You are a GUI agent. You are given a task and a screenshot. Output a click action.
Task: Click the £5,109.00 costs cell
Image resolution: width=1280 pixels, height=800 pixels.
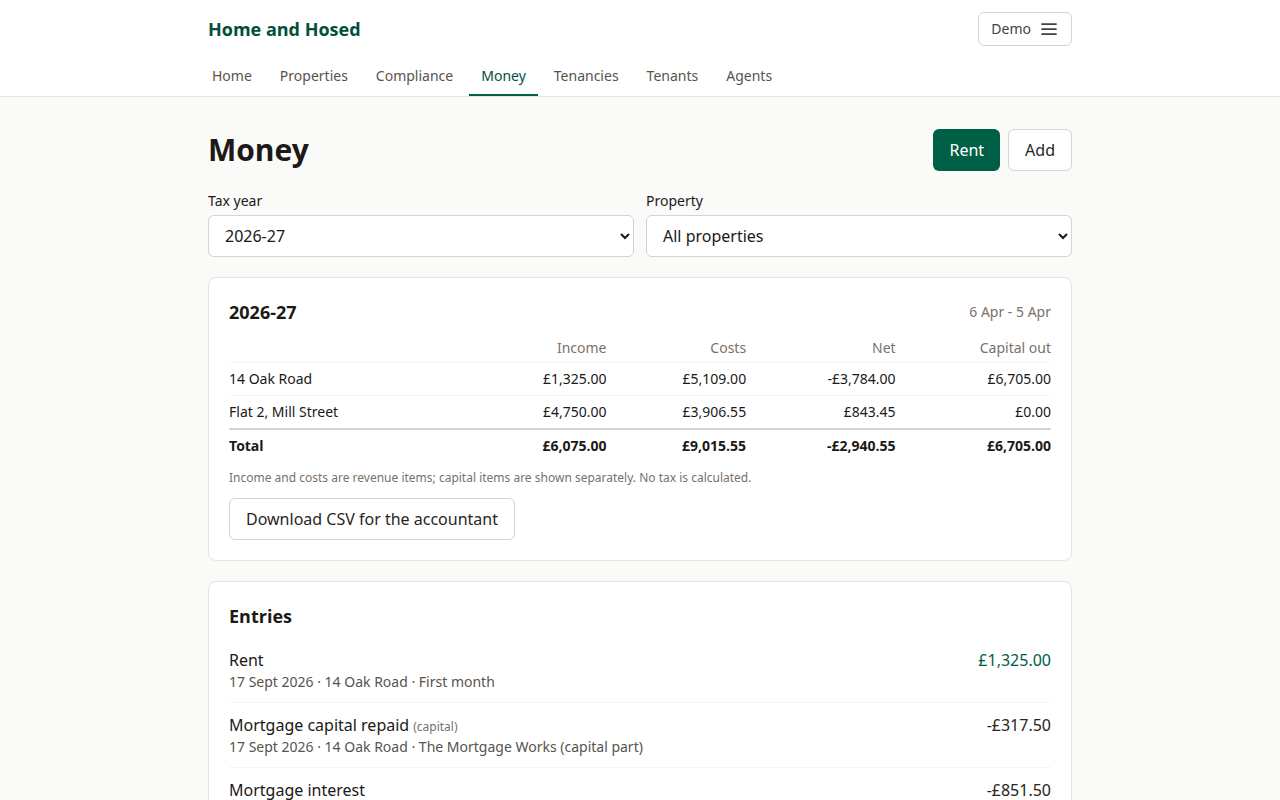pos(714,379)
